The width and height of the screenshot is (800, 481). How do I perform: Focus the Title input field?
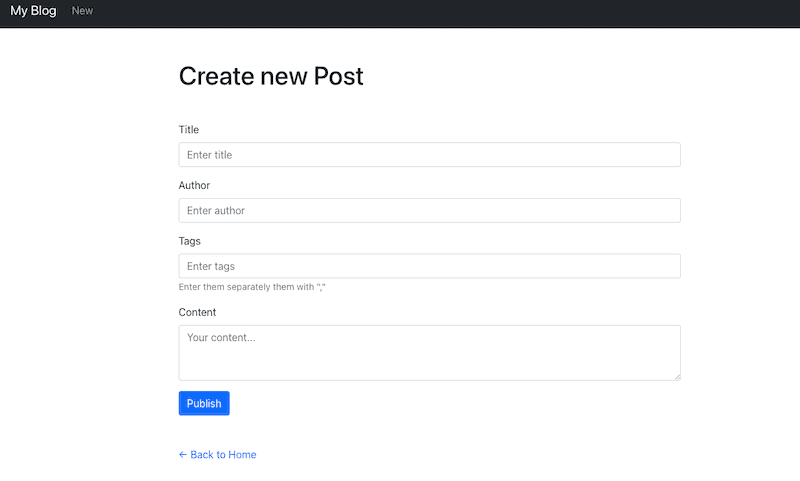pos(429,155)
